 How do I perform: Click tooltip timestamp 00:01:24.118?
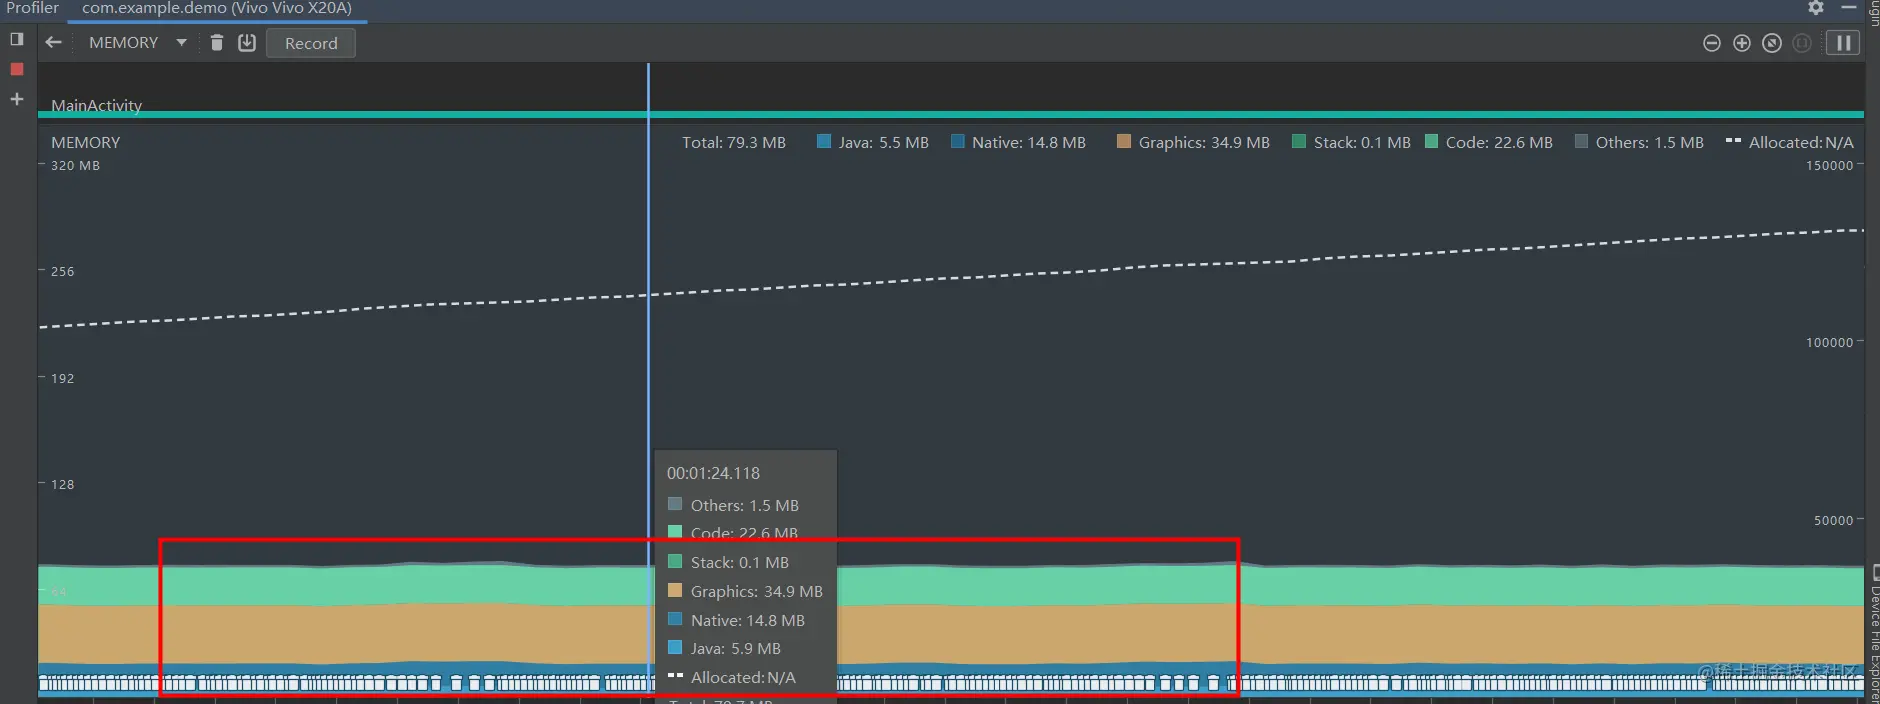(x=713, y=473)
